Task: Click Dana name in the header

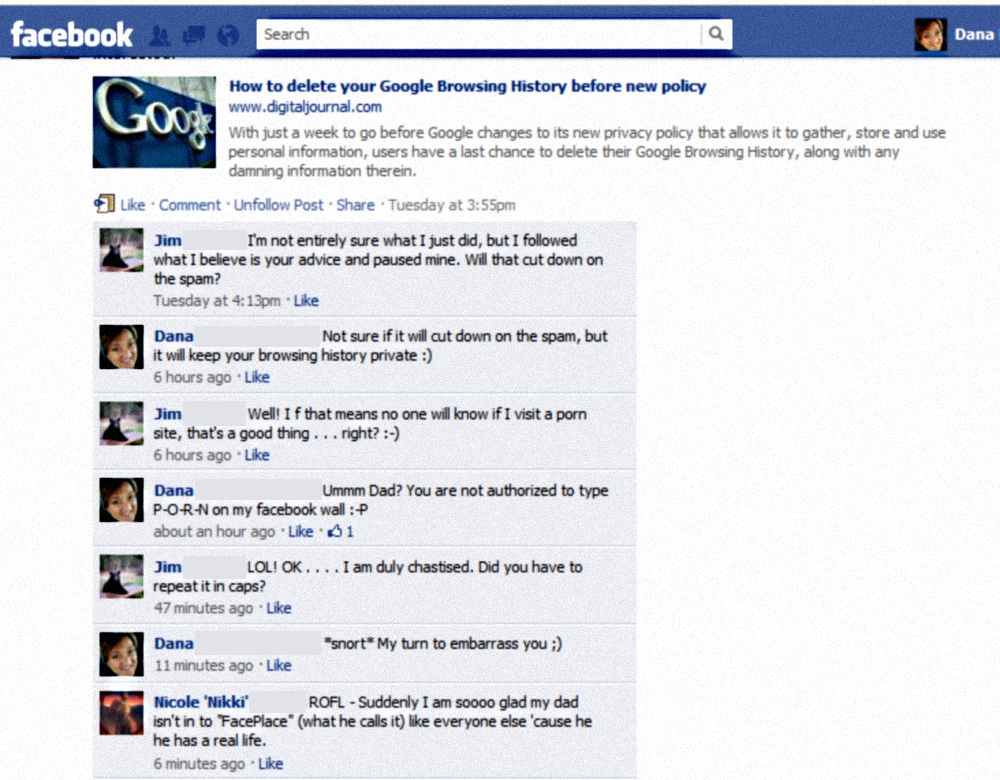Action: click(x=974, y=34)
